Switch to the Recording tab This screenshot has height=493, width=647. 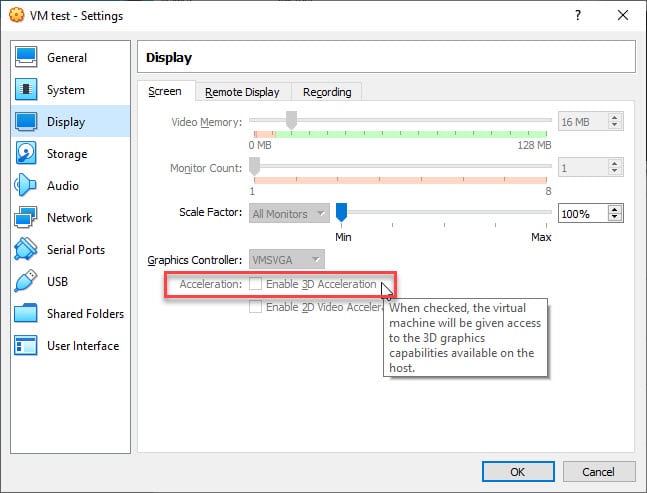click(327, 92)
